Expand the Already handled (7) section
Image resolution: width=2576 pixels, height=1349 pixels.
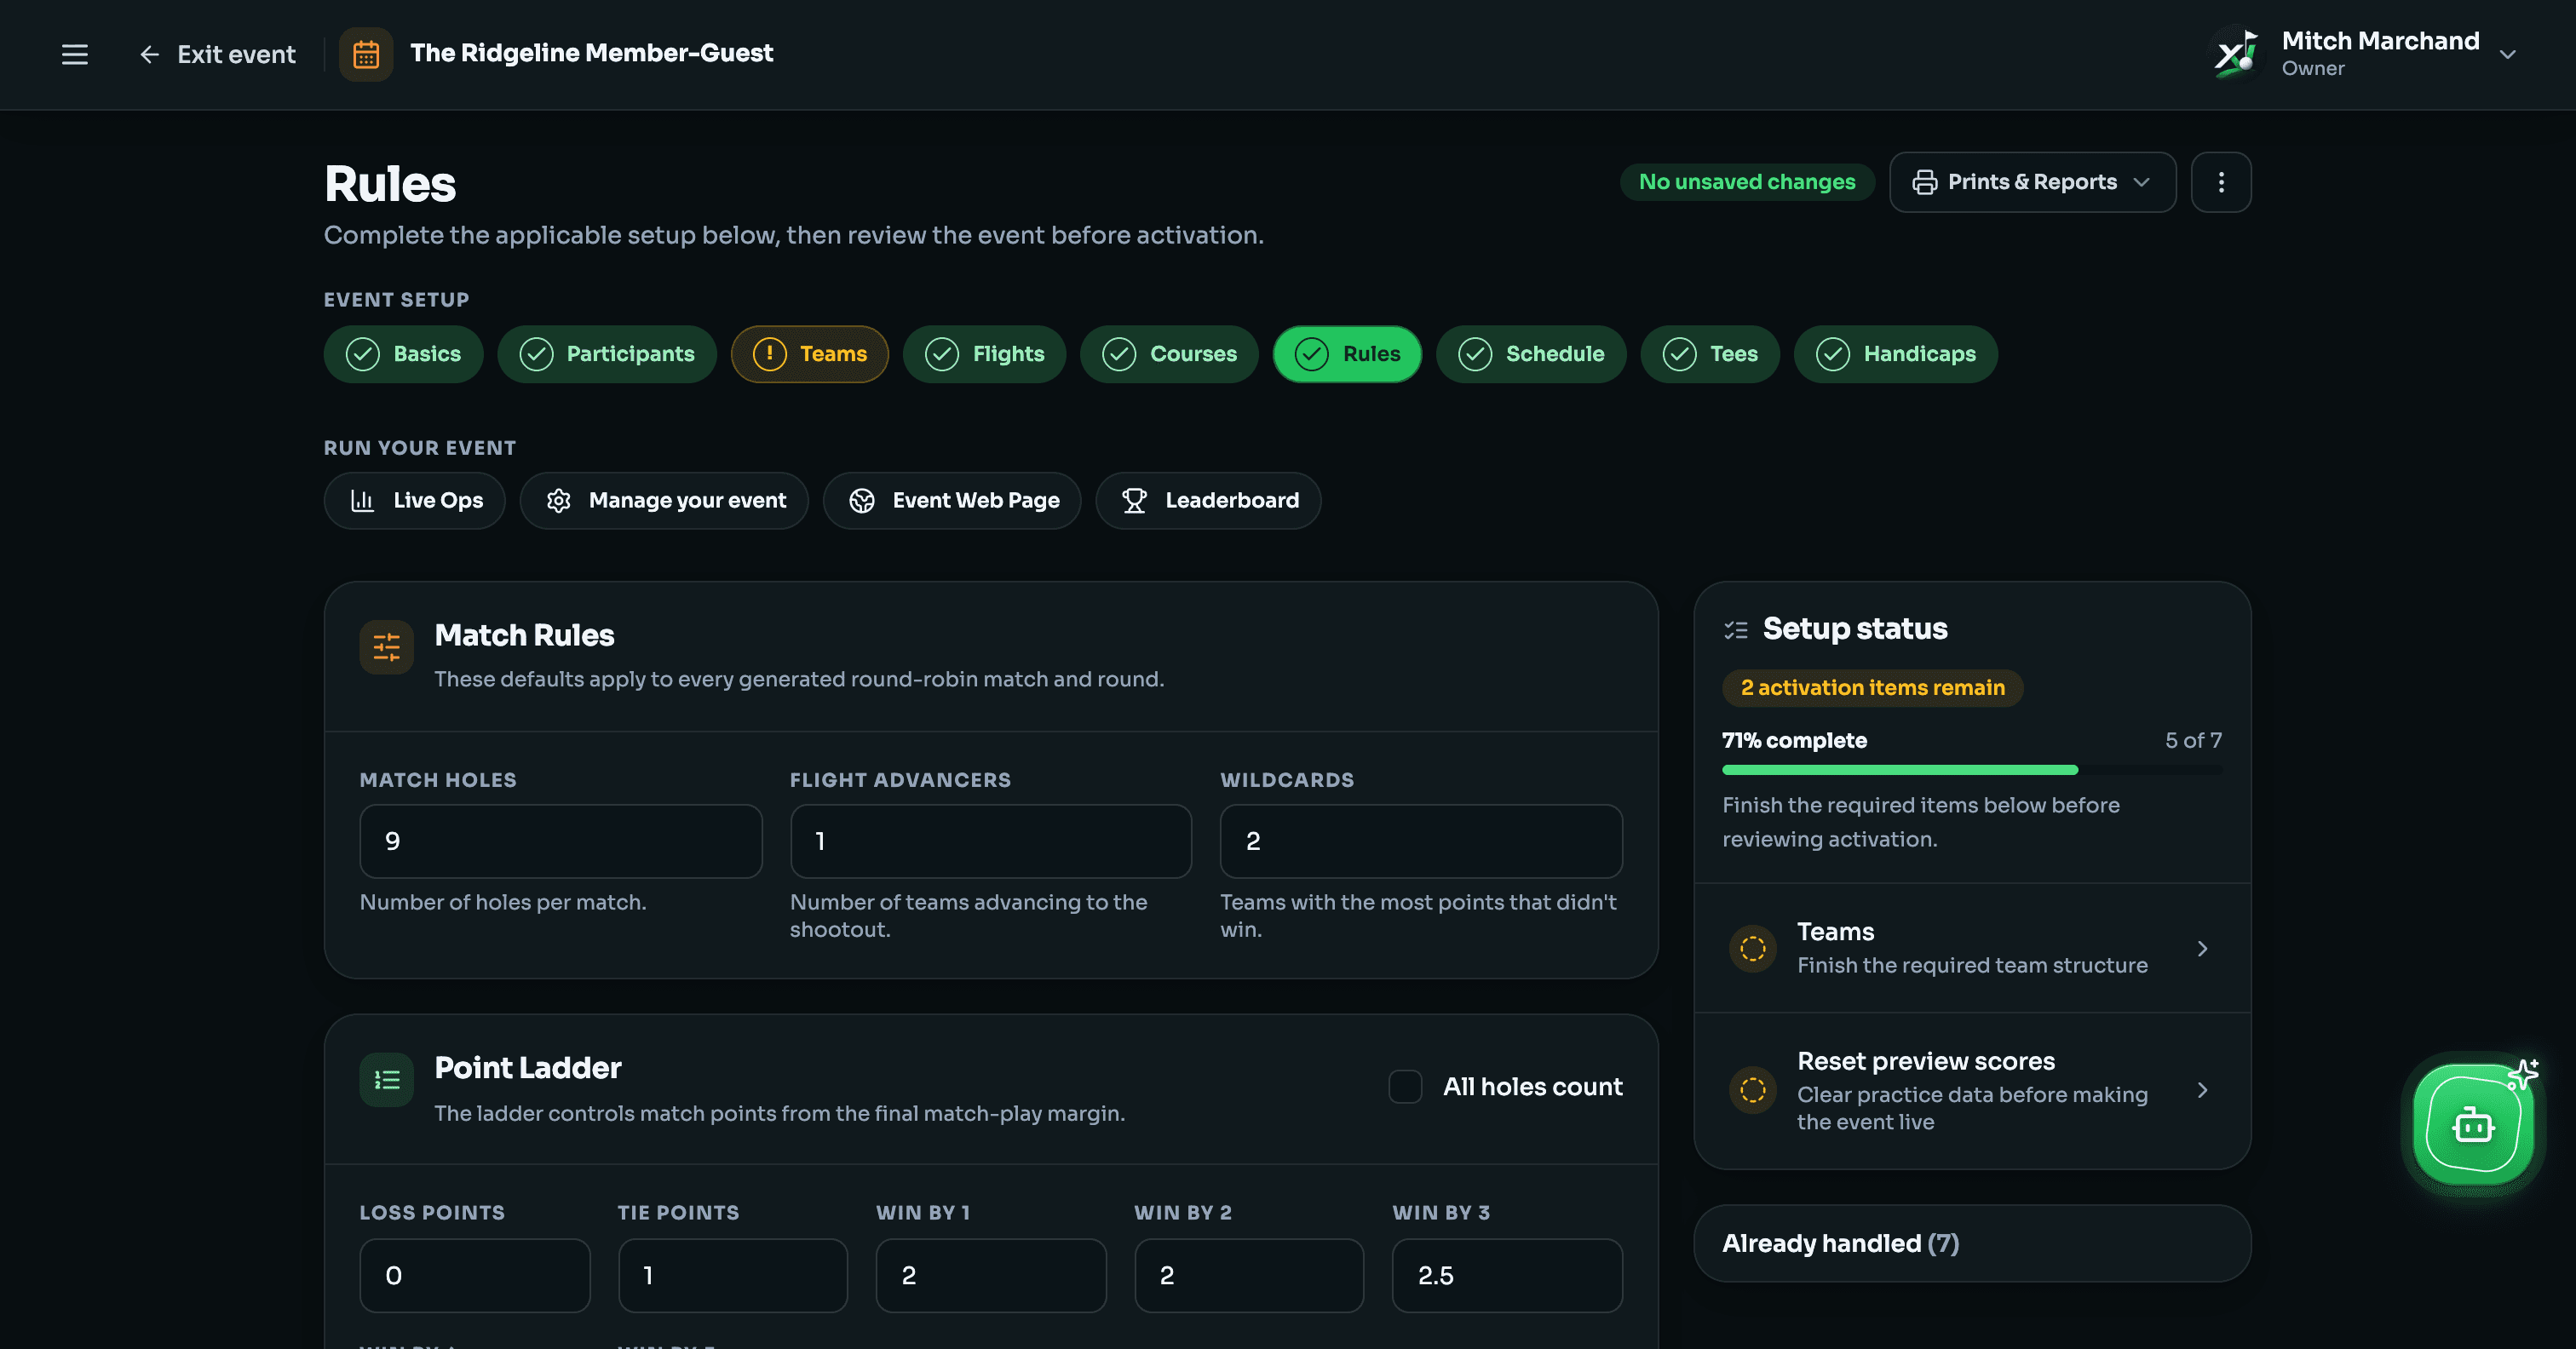pyautogui.click(x=1972, y=1243)
